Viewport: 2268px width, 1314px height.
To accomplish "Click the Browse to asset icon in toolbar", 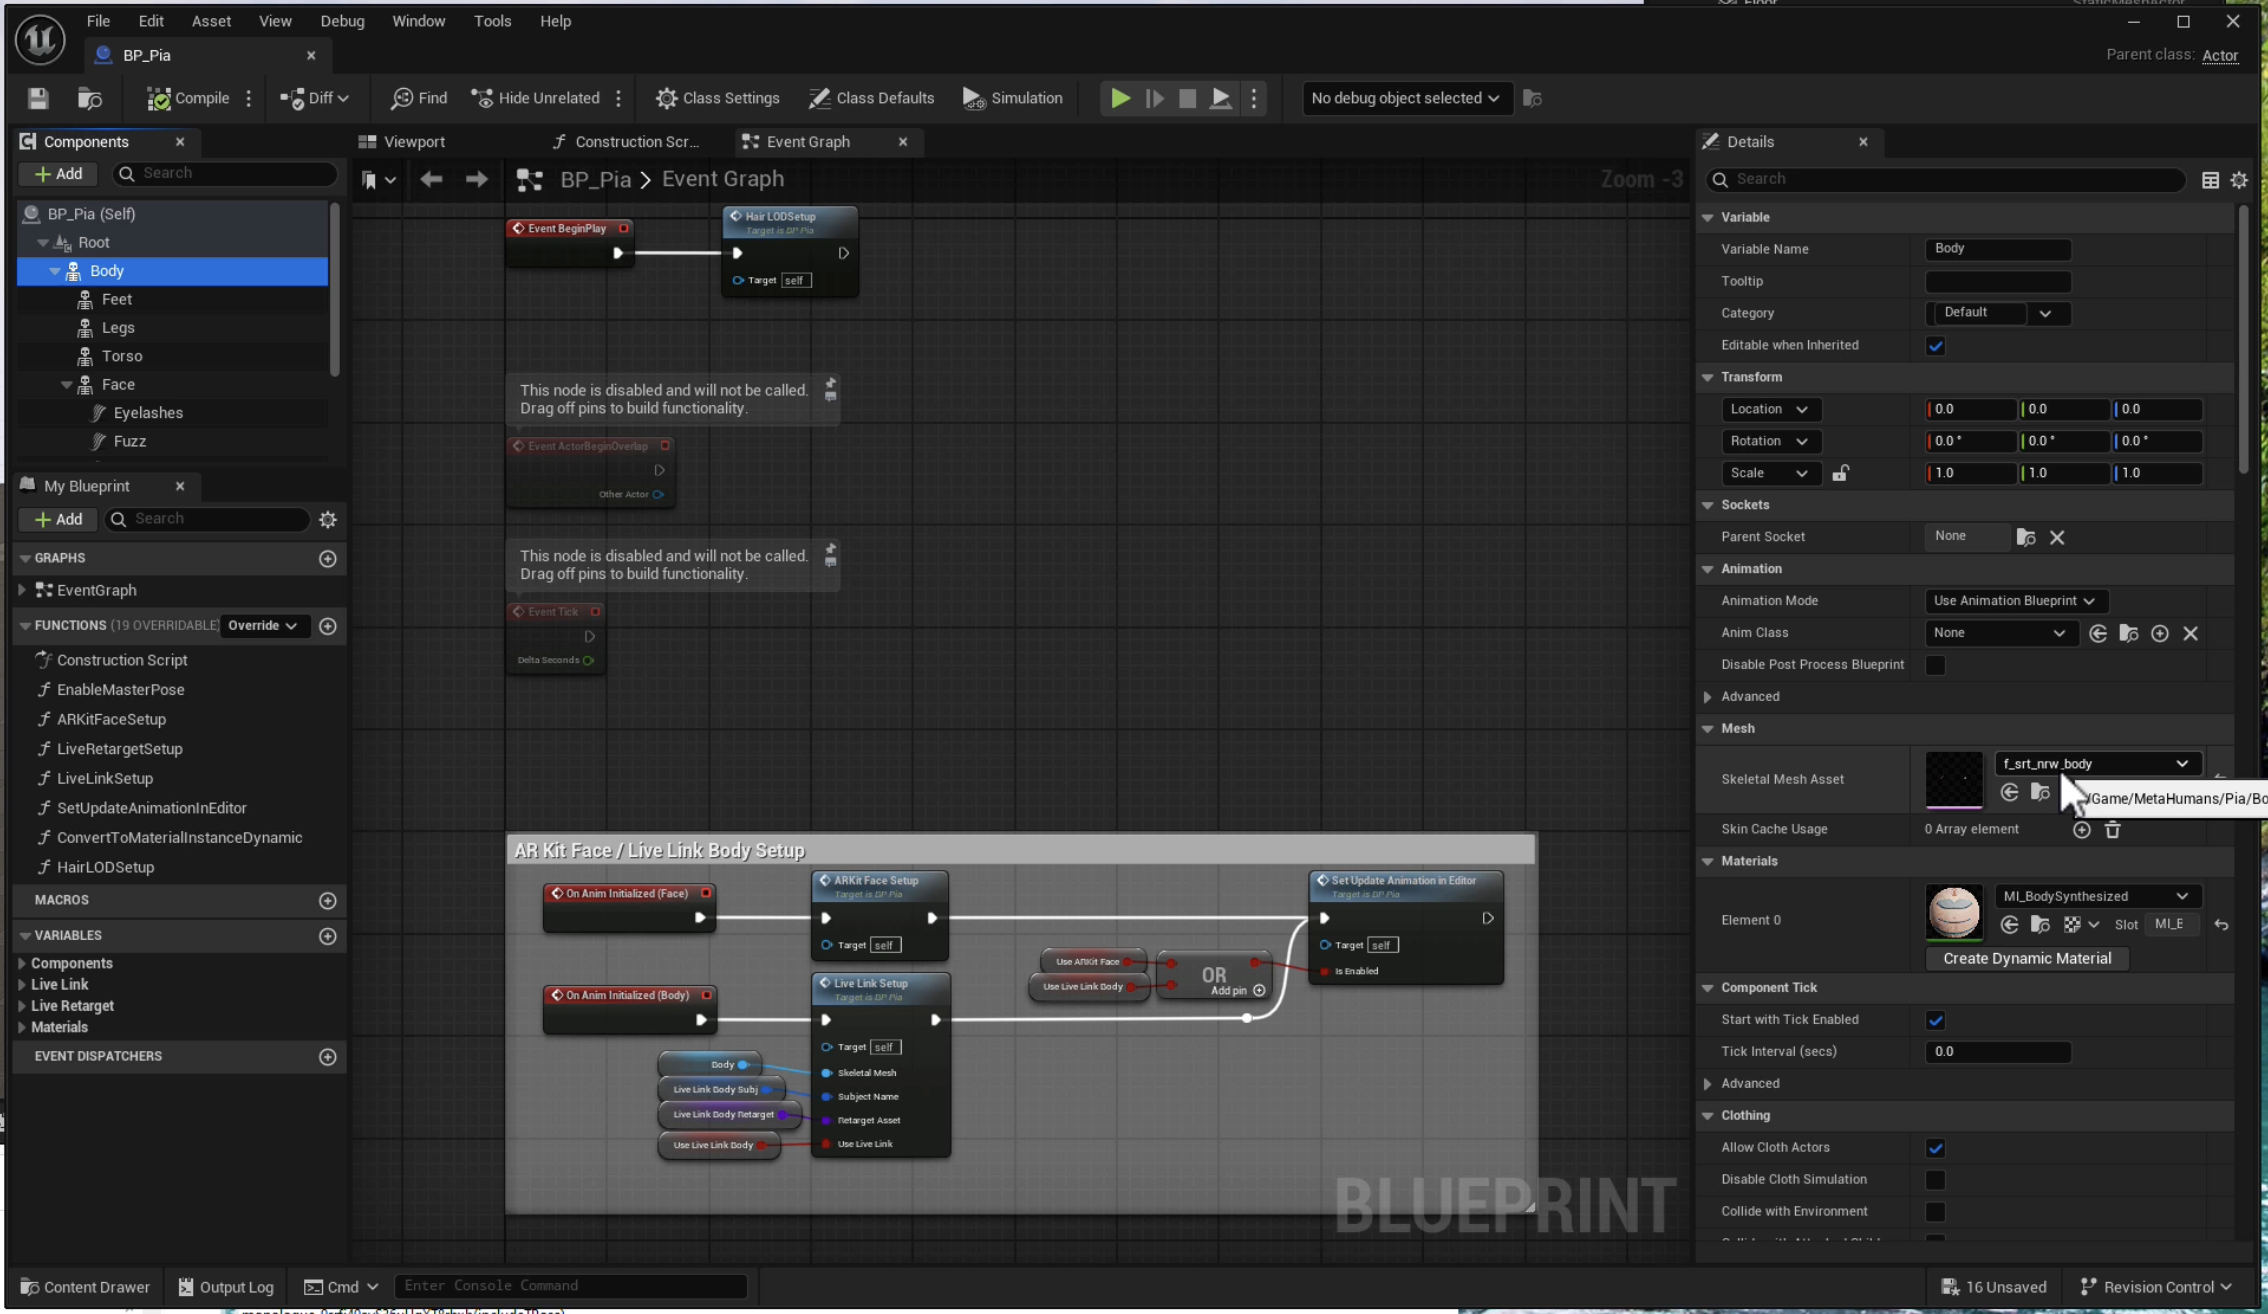I will tap(90, 98).
